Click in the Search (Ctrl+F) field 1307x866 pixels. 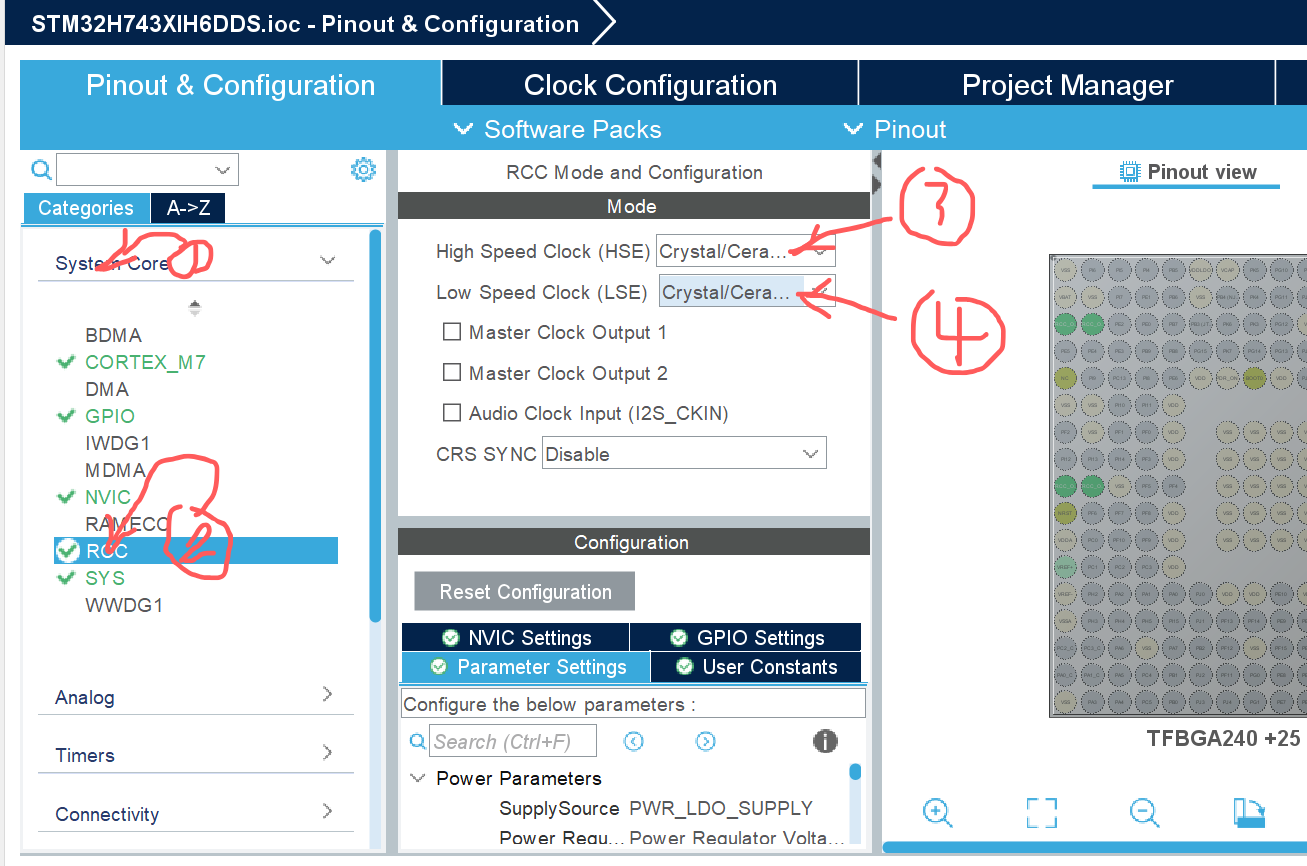click(x=513, y=741)
